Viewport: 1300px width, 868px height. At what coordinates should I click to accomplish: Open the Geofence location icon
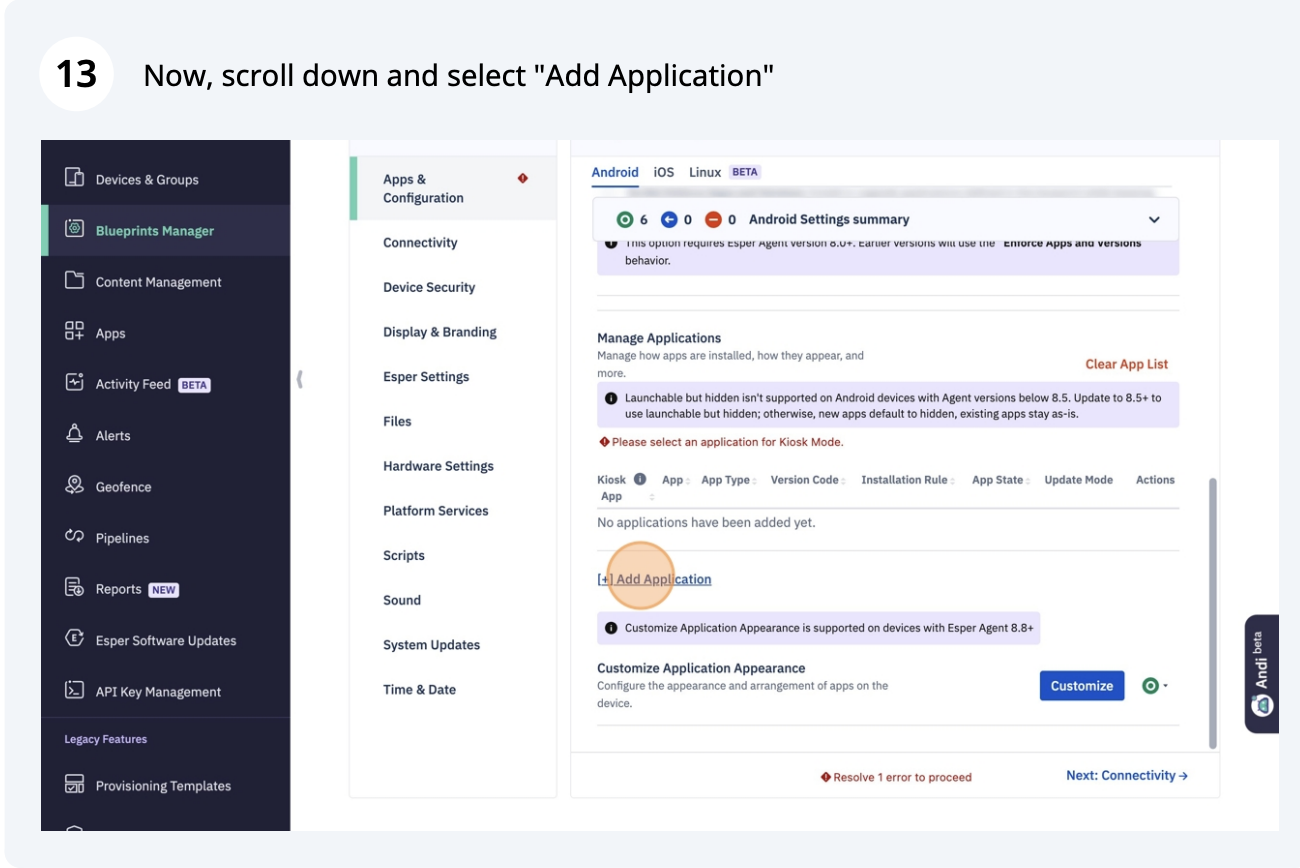(74, 486)
